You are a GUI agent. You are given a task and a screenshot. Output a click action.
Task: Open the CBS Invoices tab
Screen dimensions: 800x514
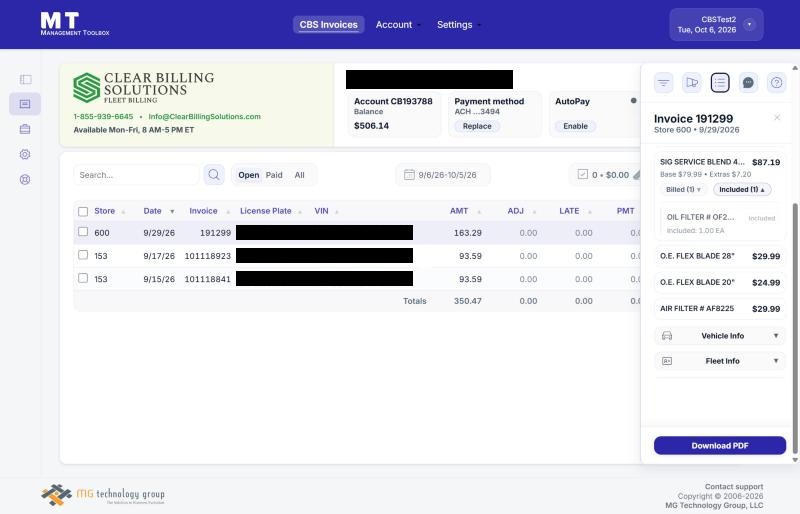tap(329, 25)
